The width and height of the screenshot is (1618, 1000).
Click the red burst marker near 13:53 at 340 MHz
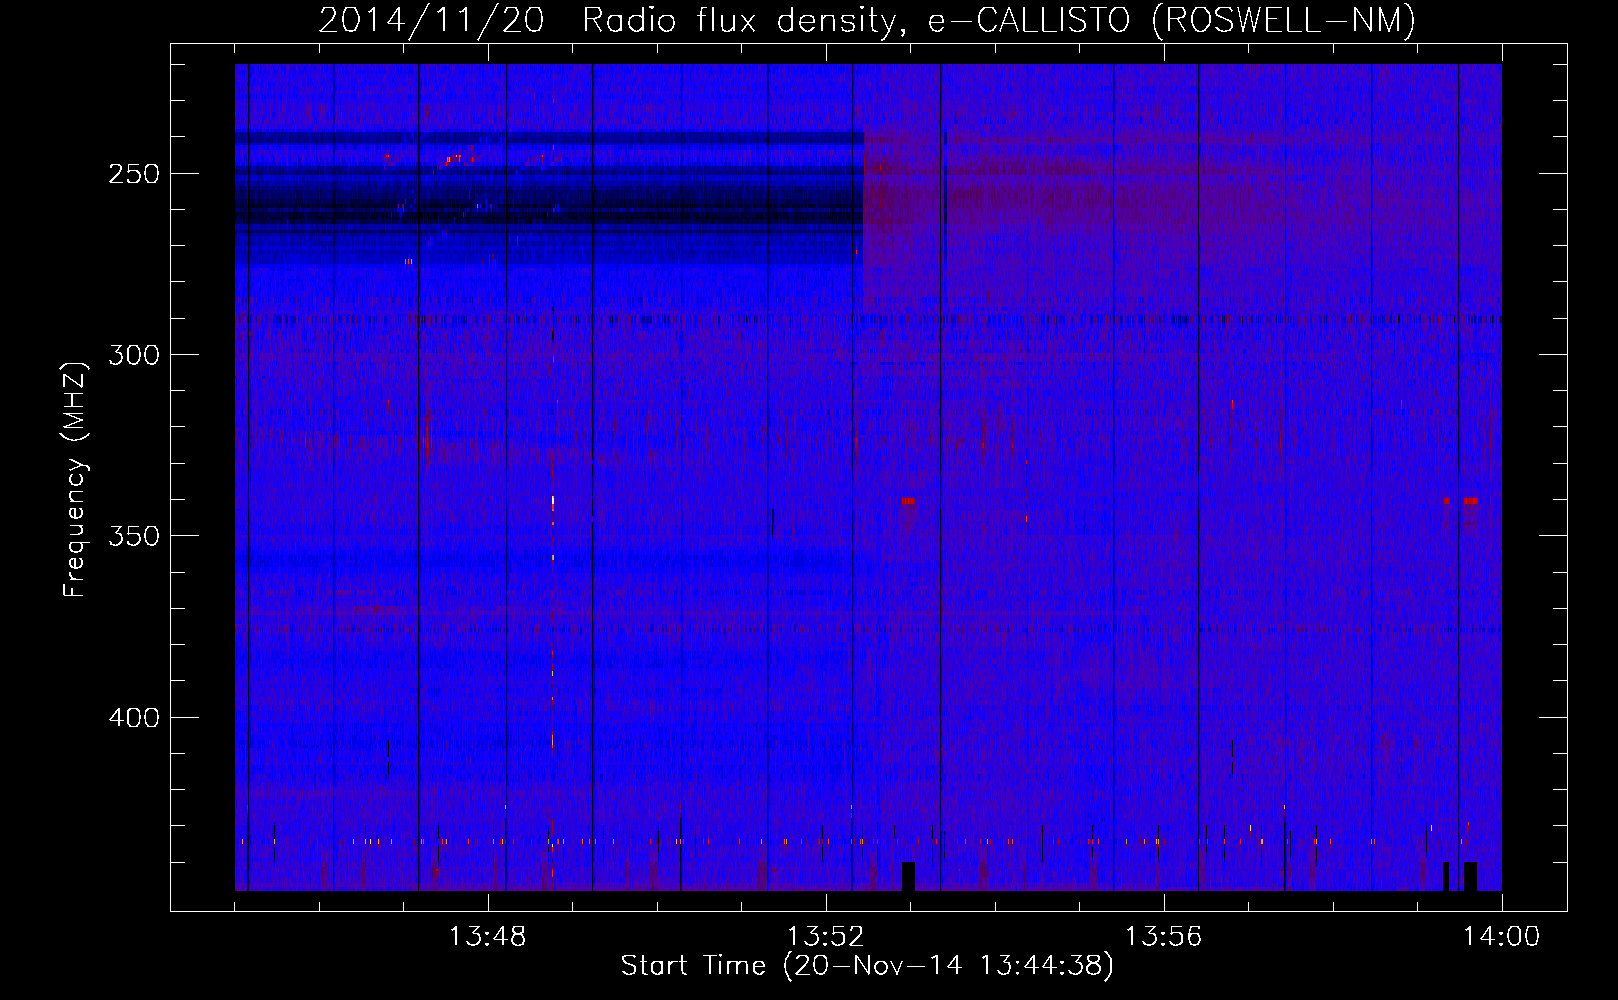point(908,500)
